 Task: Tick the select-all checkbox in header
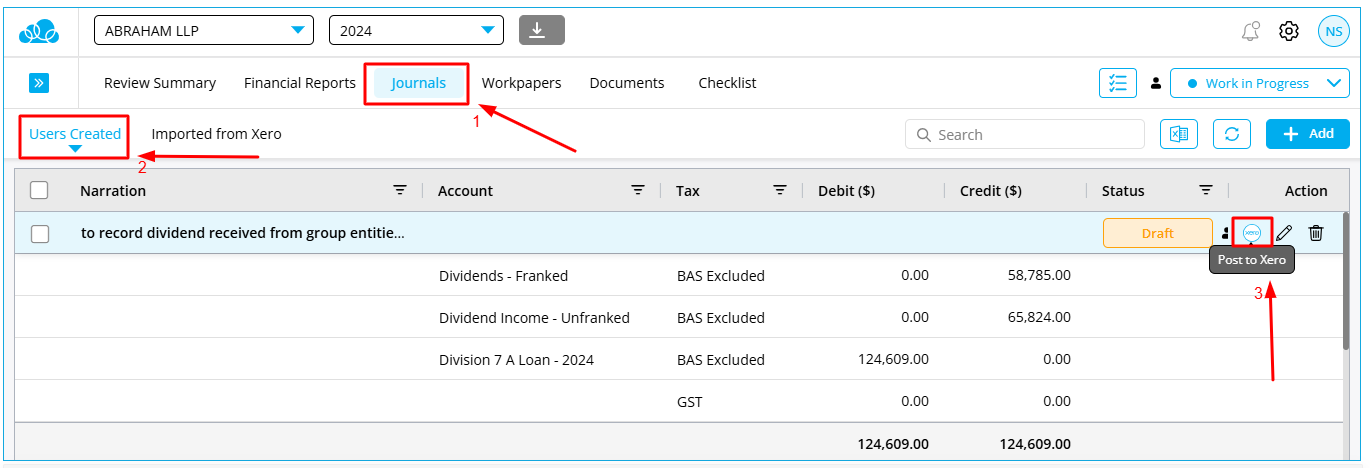pos(39,190)
